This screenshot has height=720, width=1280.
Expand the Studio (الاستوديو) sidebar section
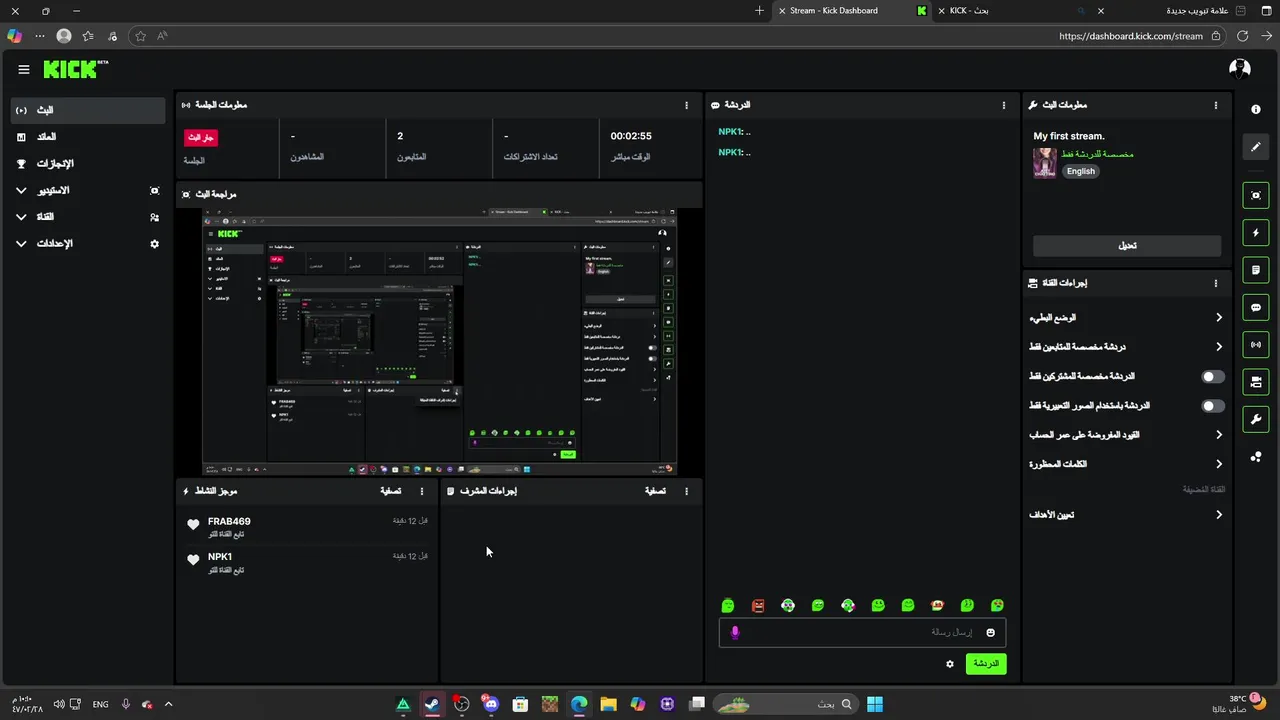pos(88,190)
